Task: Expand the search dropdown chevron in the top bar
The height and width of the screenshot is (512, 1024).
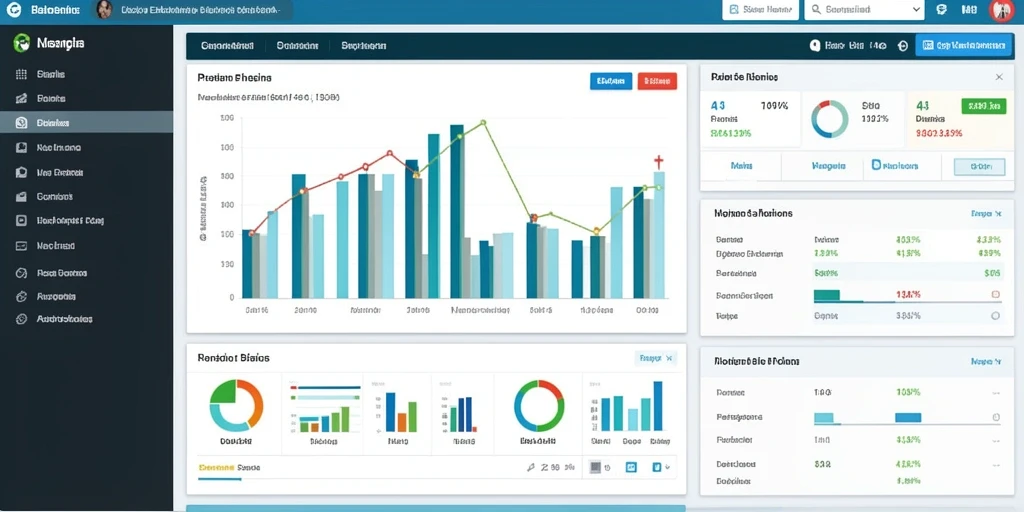Action: coord(917,10)
